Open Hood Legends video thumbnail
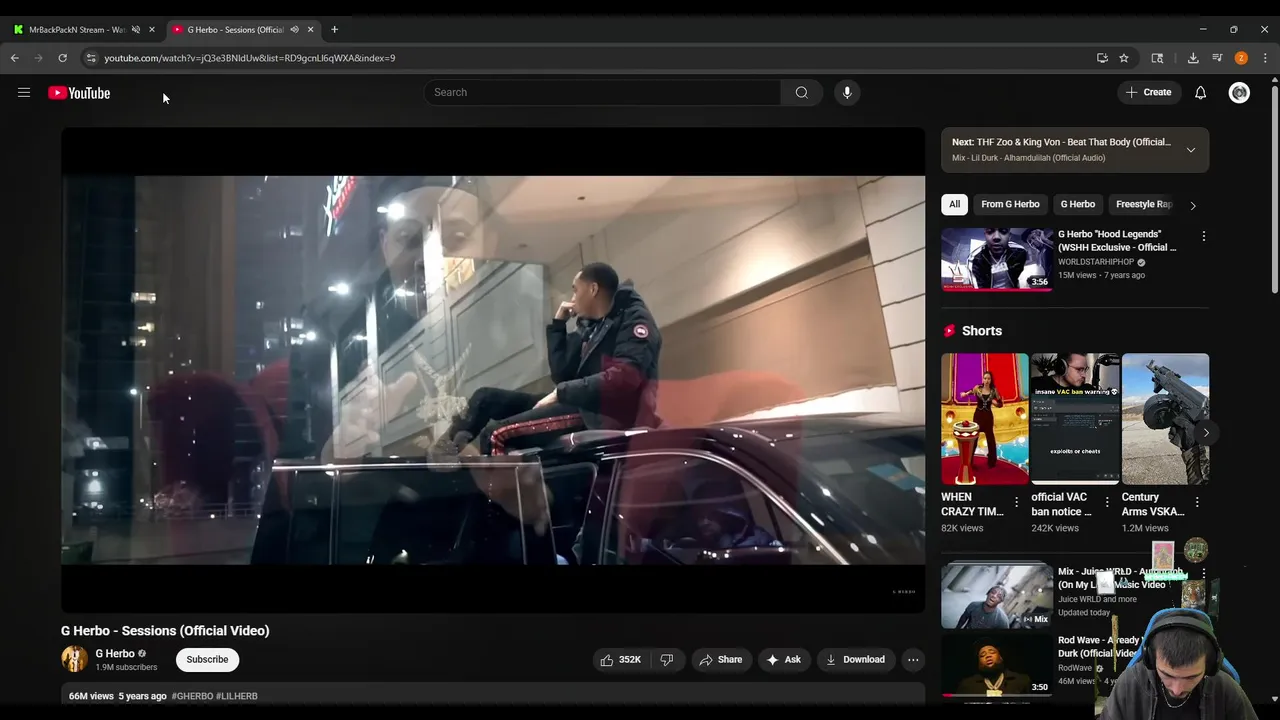 997,259
